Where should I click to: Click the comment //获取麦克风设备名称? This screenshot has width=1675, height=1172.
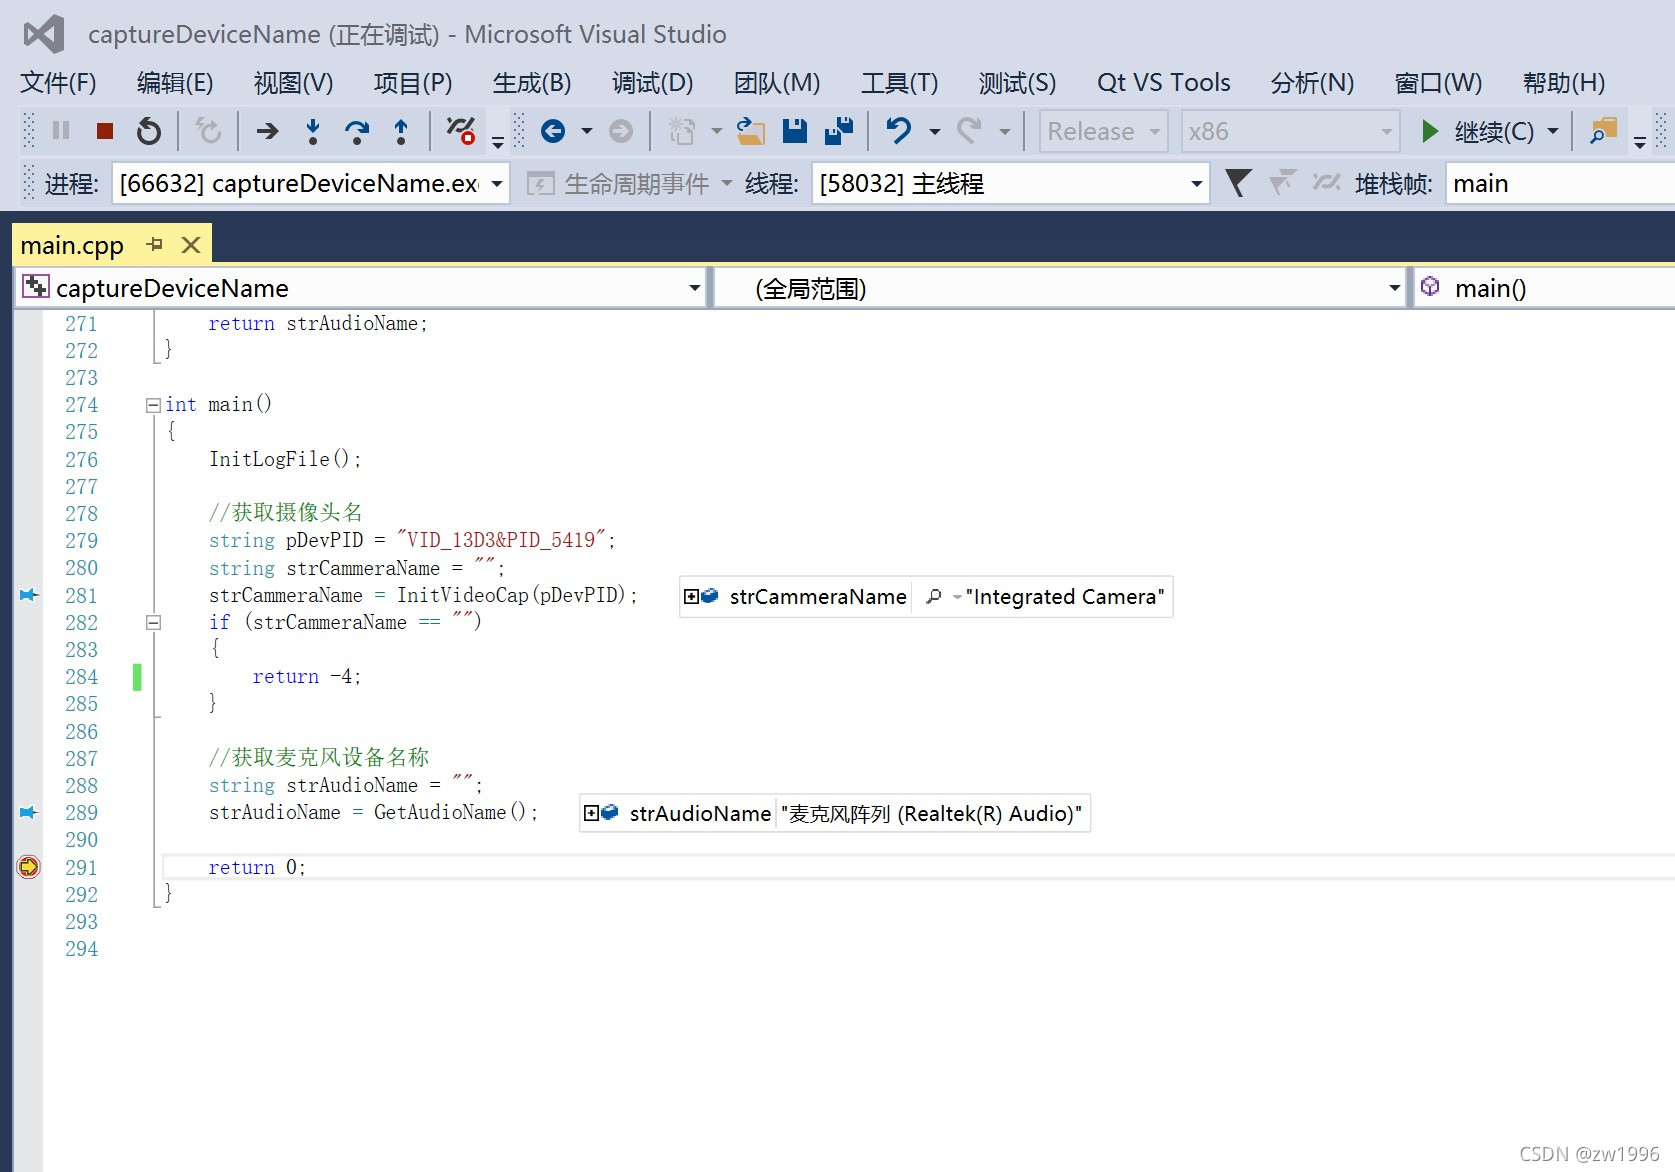coord(319,757)
